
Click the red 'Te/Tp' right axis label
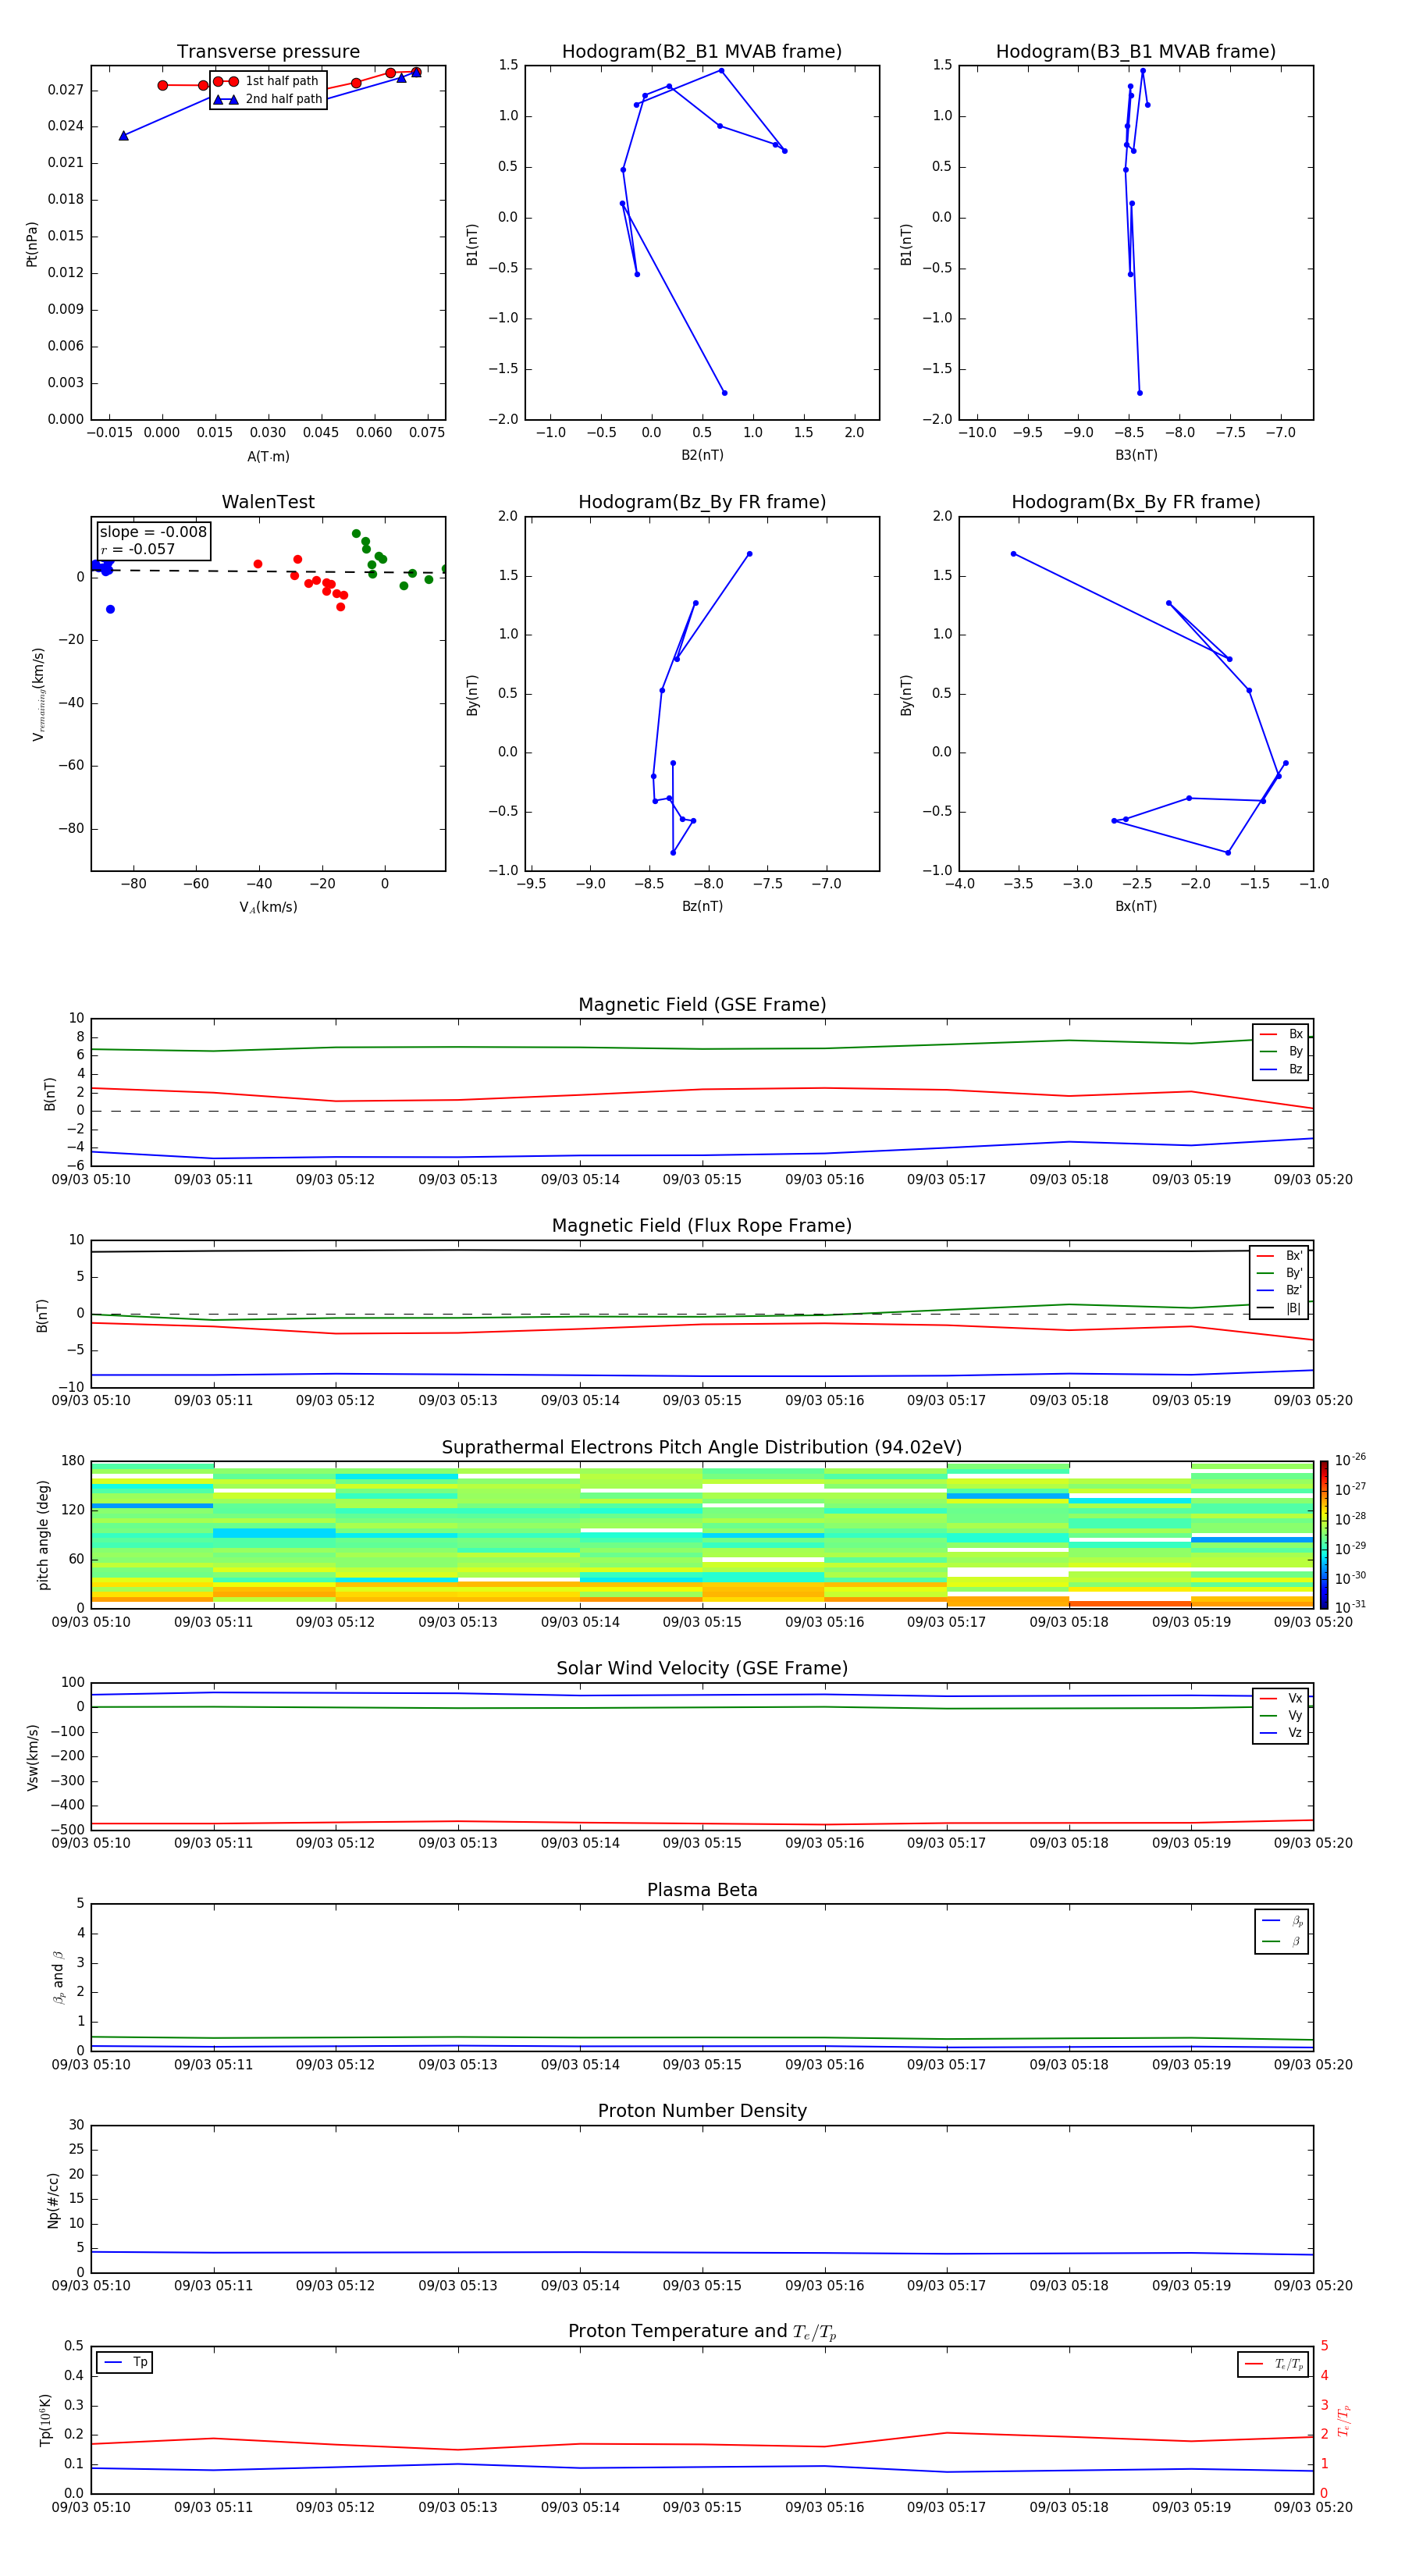[1344, 2420]
